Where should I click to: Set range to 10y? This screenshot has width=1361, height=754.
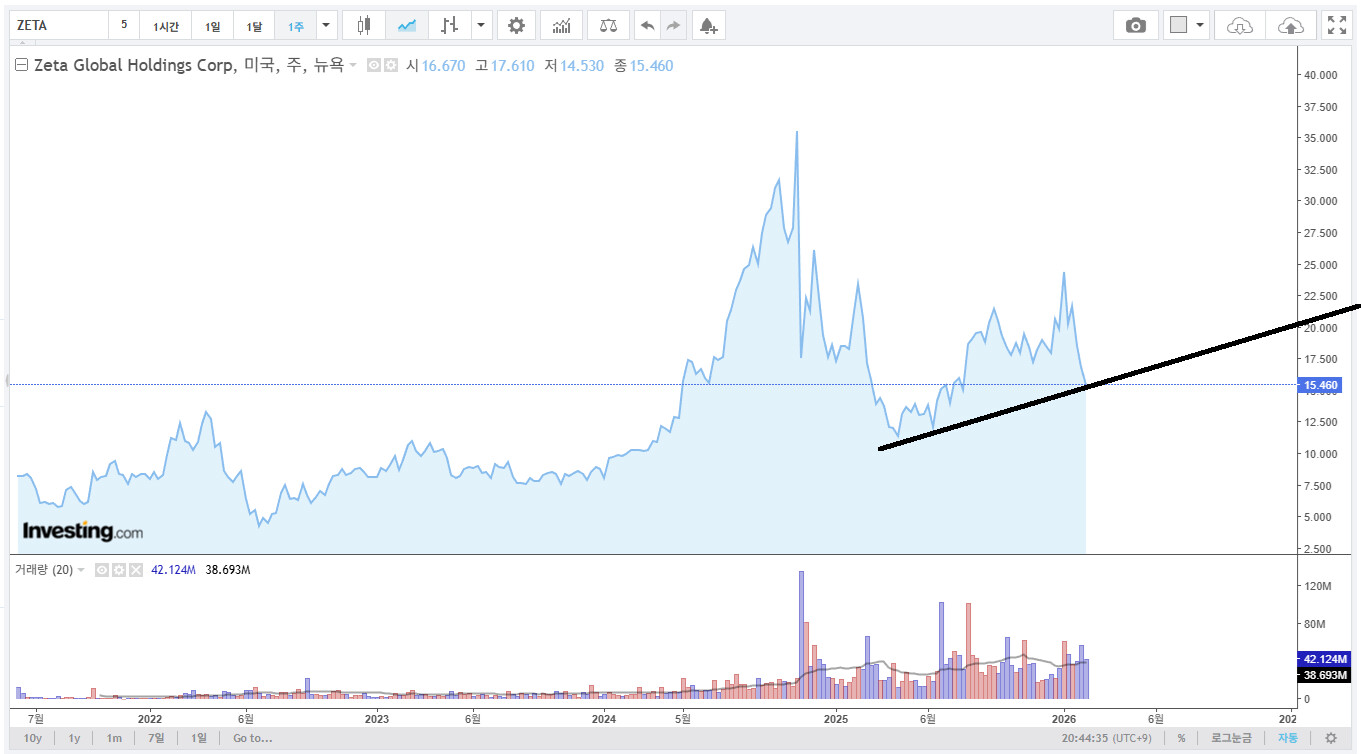coord(33,738)
